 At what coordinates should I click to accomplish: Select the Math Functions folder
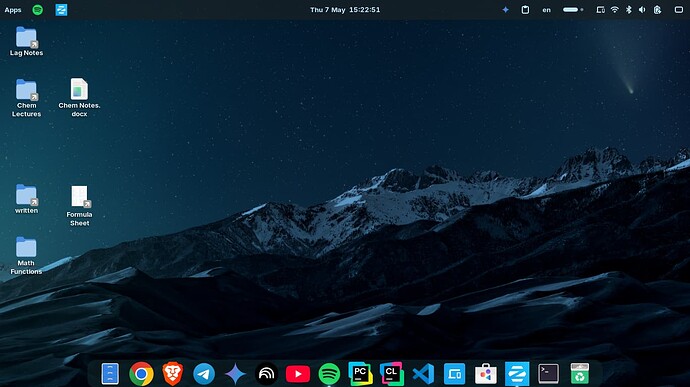pos(26,256)
